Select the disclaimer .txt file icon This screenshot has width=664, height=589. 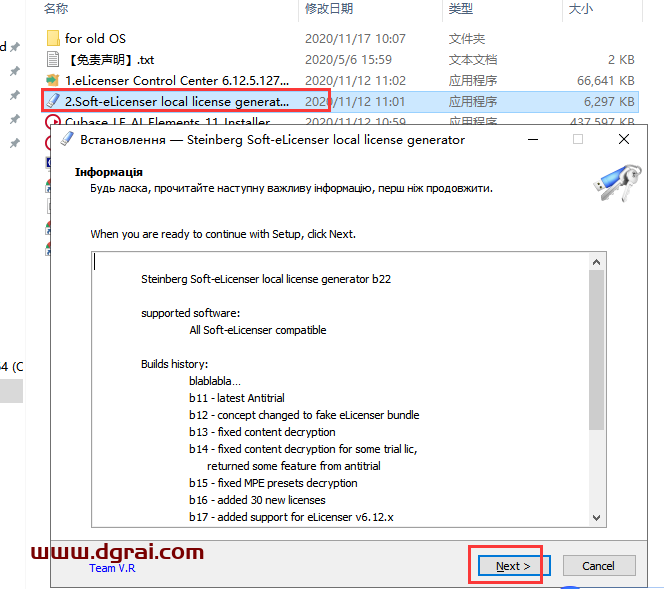tap(53, 59)
